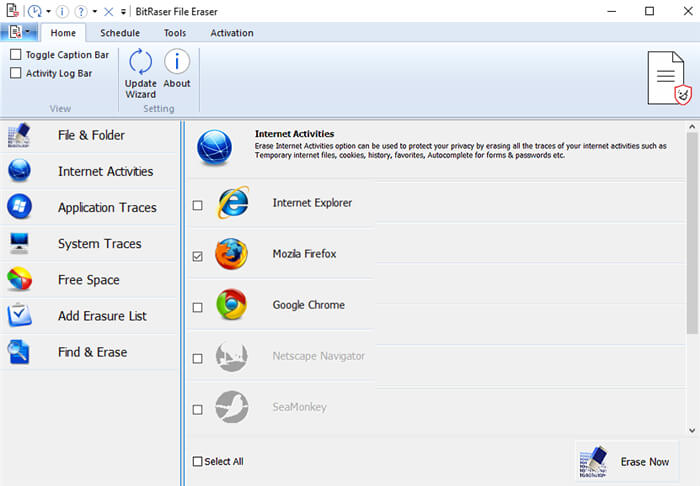Choose Free Space label in sidebar
Viewport: 700px width, 486px height.
tap(89, 280)
